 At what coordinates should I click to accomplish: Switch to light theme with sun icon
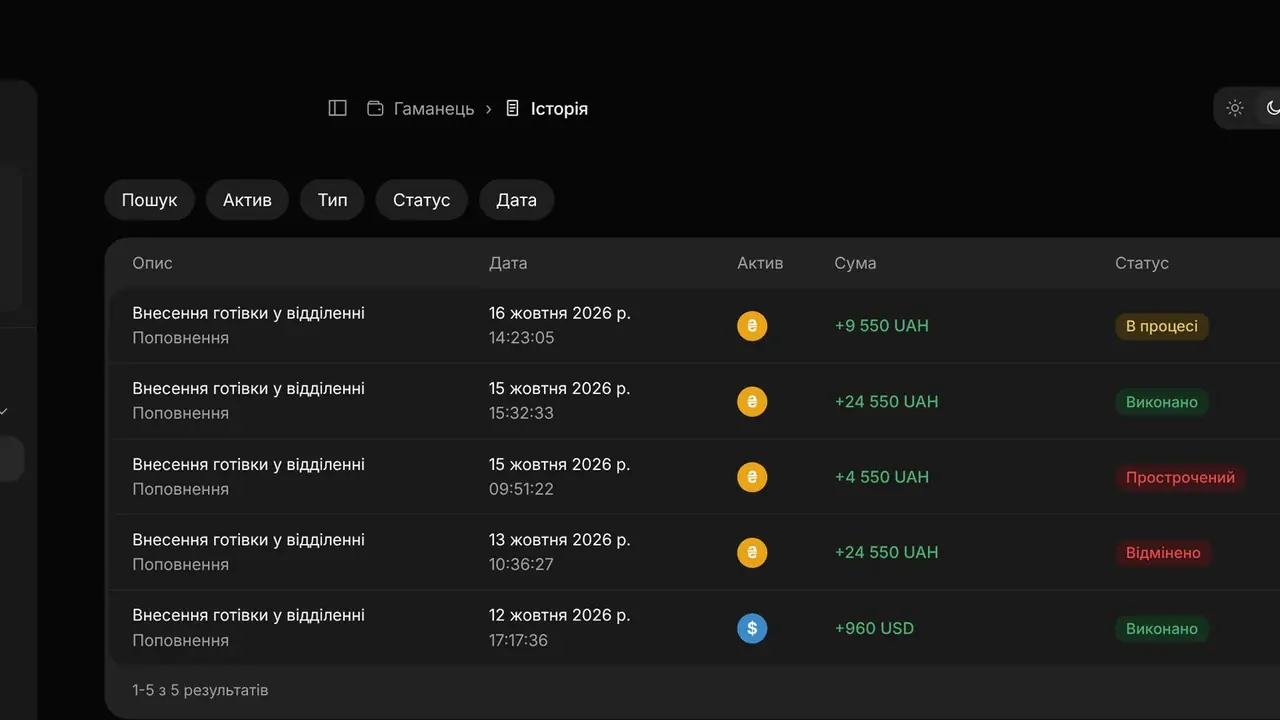point(1235,108)
